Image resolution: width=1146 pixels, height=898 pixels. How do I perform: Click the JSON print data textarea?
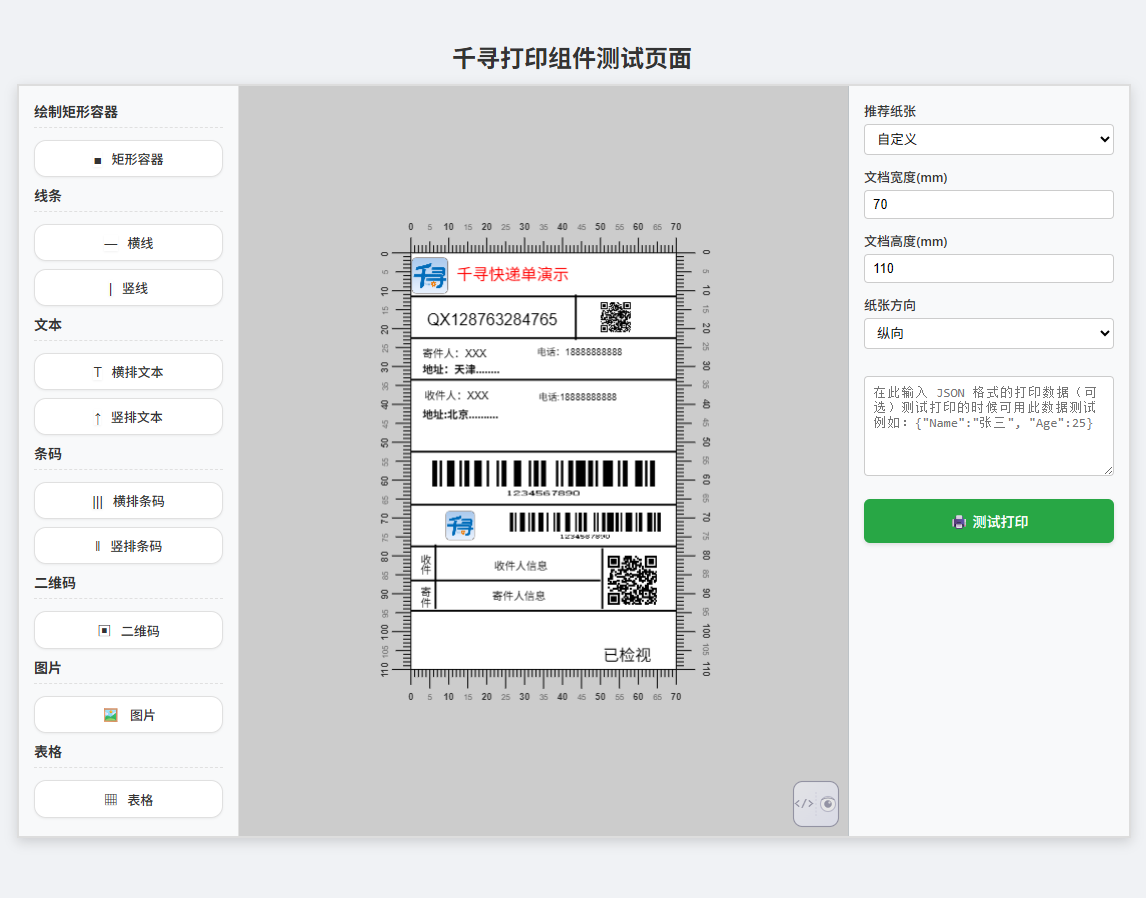(988, 426)
